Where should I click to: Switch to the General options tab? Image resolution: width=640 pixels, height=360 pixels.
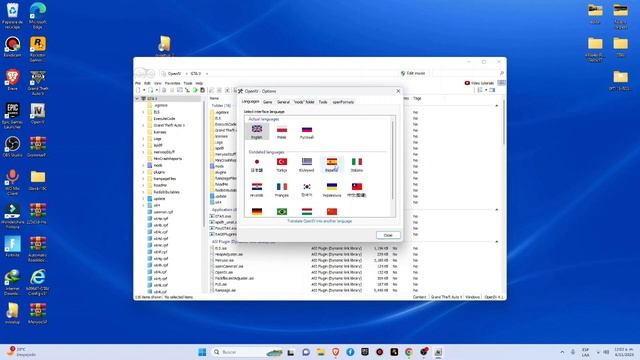283,102
